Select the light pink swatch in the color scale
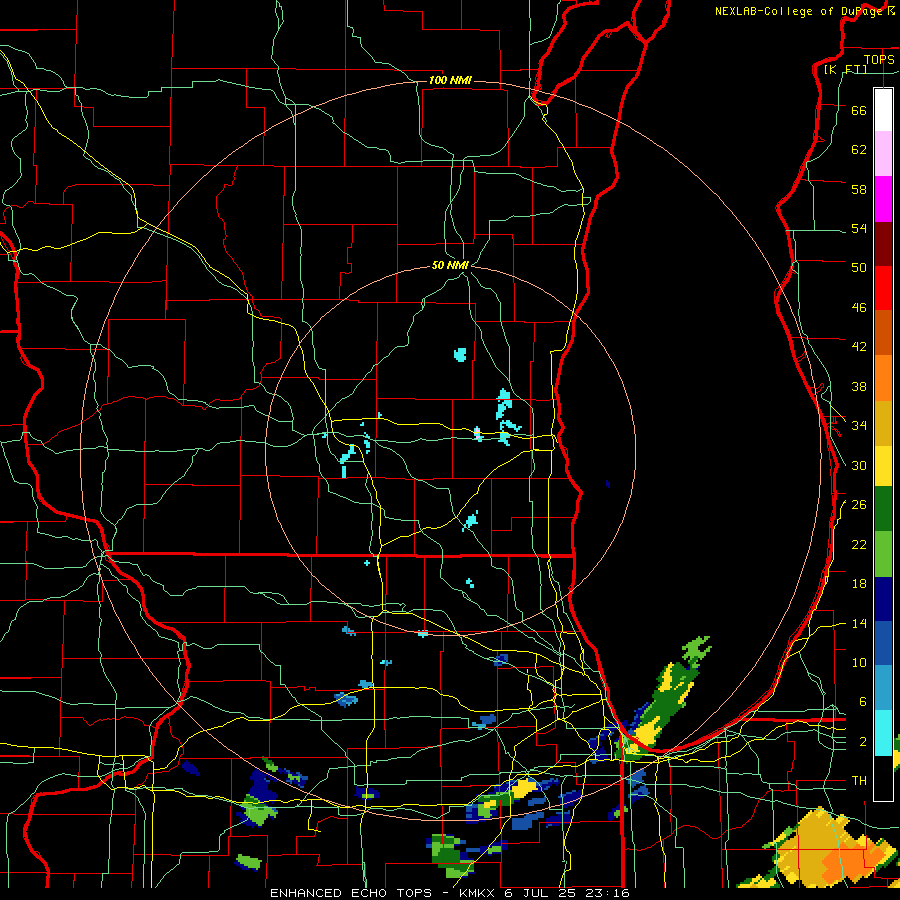The image size is (900, 900). (883, 153)
